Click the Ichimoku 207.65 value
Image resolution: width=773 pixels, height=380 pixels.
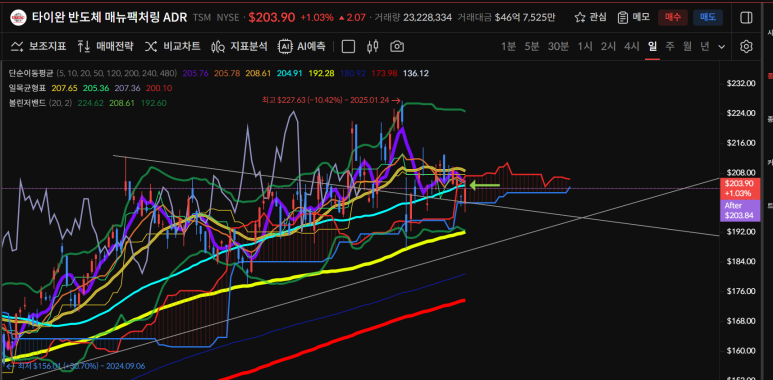pos(64,88)
